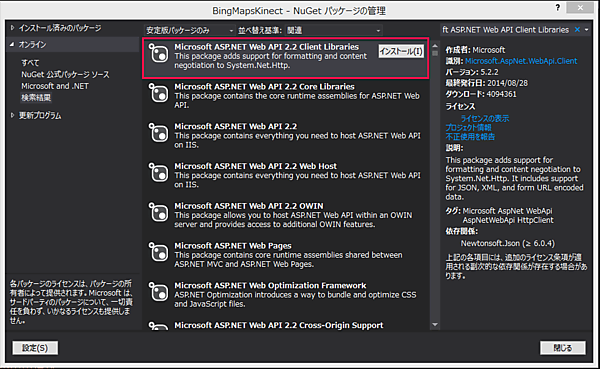
Task: Open the 並べ替え基準 sort dropdown
Action: pos(334,30)
